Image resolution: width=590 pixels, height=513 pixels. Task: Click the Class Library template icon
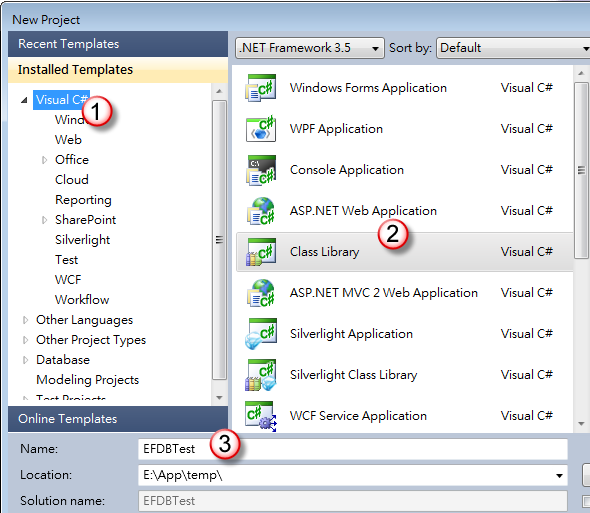tap(261, 252)
